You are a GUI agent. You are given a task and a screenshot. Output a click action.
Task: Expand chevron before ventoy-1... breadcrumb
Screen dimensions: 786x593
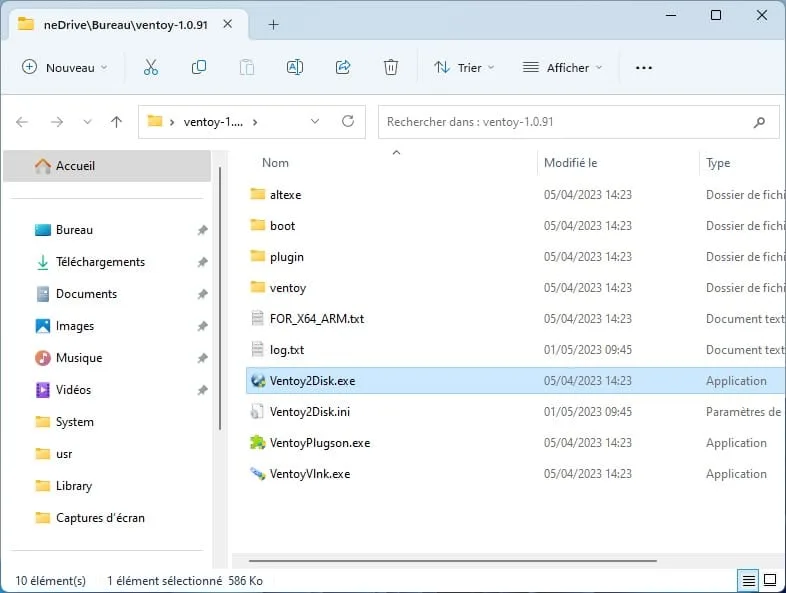tap(172, 122)
